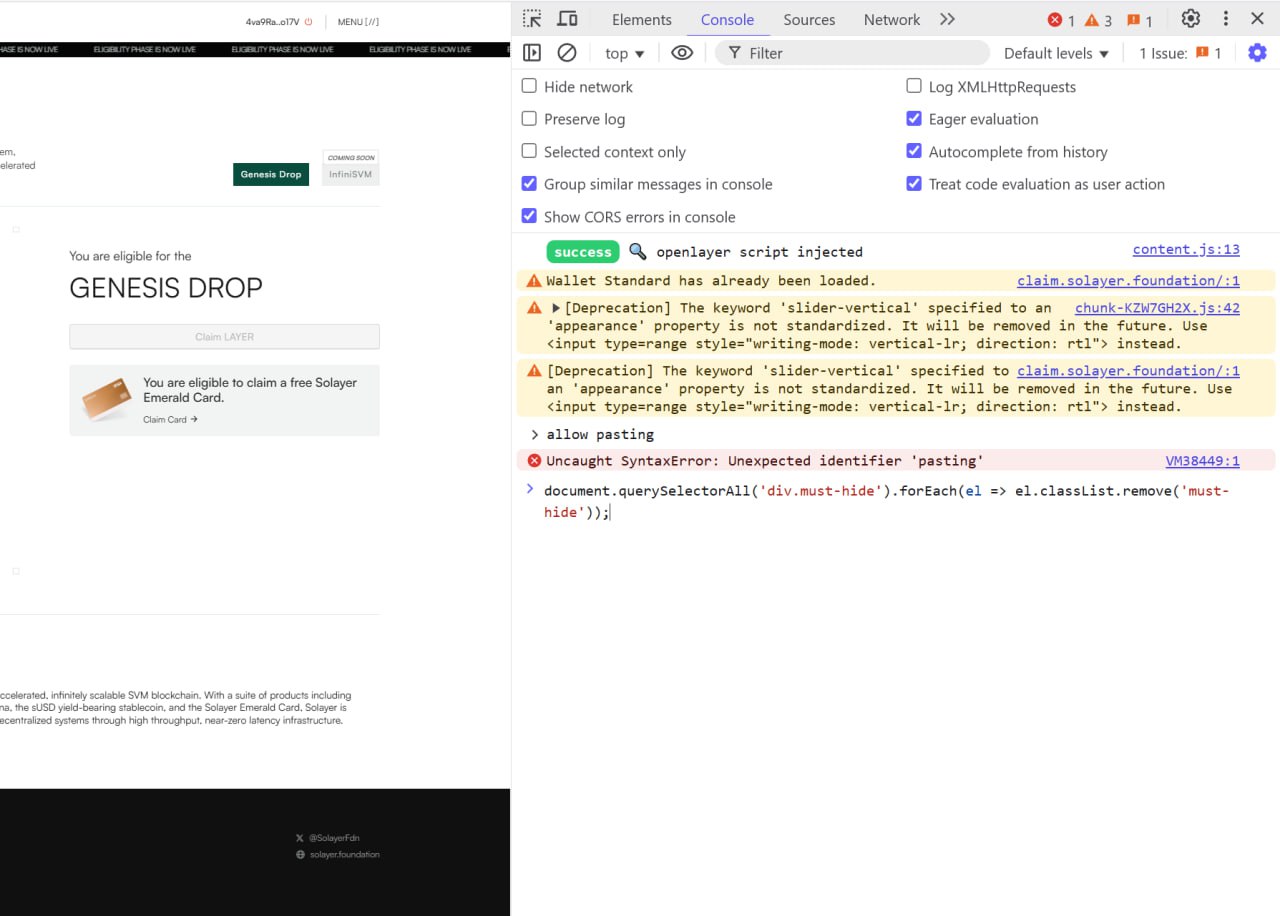Open the 'top' JavaScript context dropdown
The width and height of the screenshot is (1280, 916).
[x=625, y=53]
